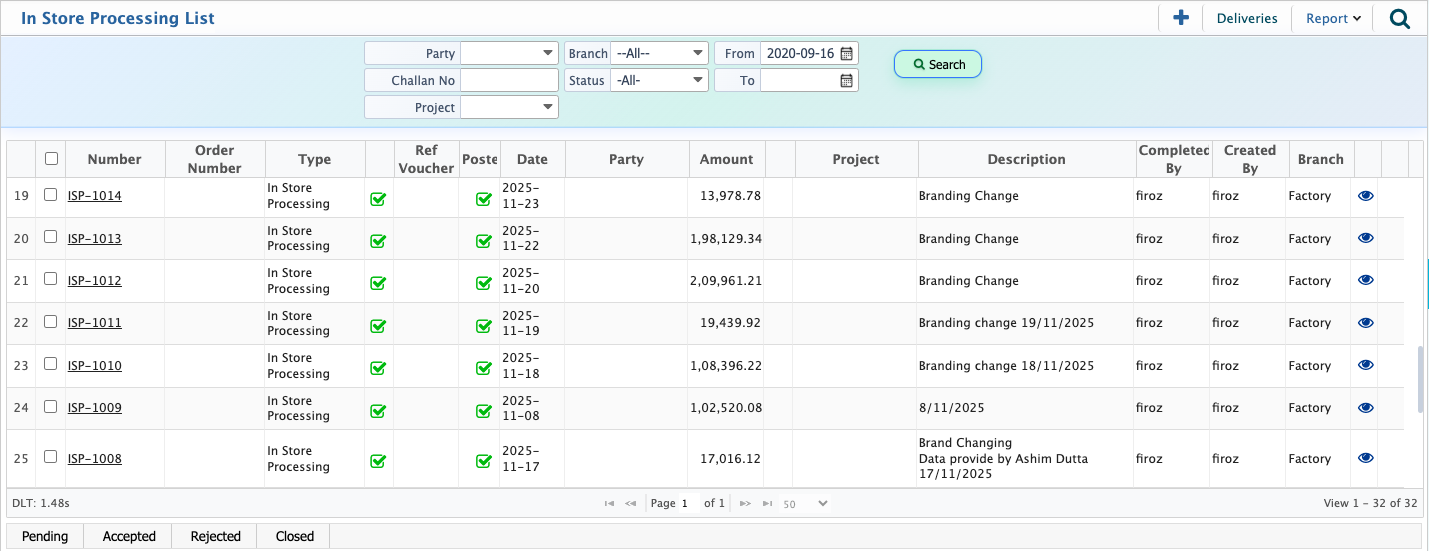
Task: Click posted check icon in ISP-1013 row
Action: (x=484, y=240)
